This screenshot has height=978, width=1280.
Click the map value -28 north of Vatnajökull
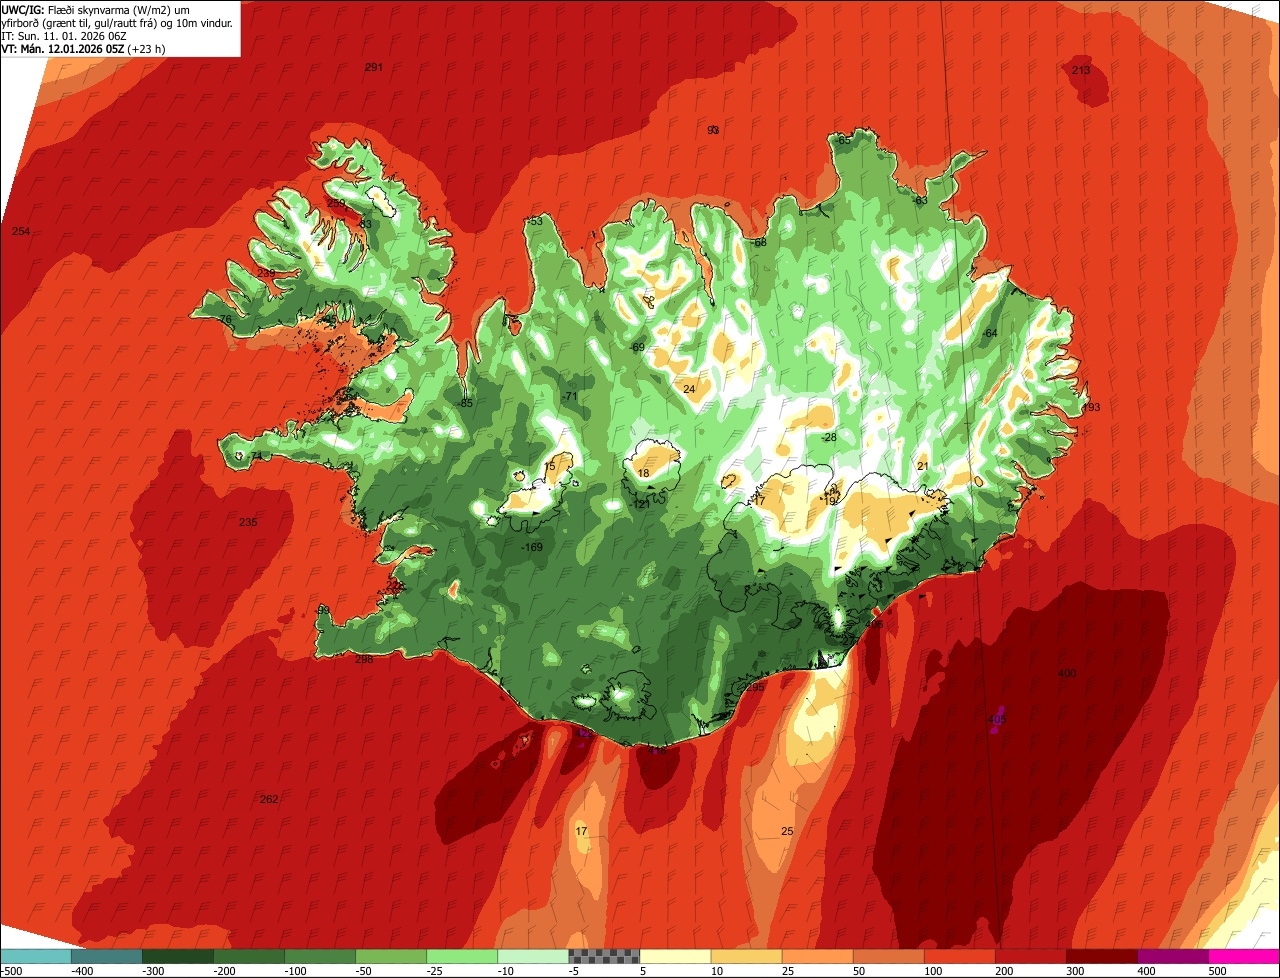[x=828, y=437]
